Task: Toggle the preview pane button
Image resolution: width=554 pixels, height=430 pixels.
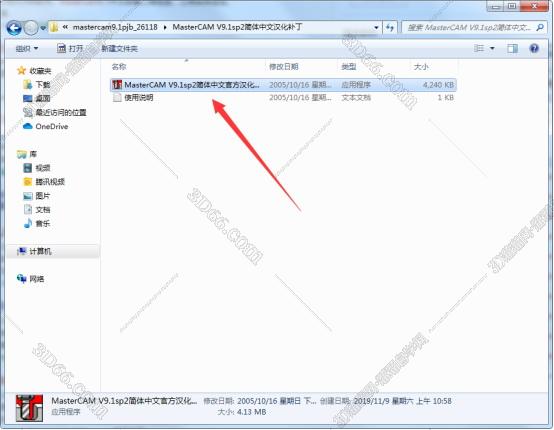Action: pyautogui.click(x=512, y=48)
